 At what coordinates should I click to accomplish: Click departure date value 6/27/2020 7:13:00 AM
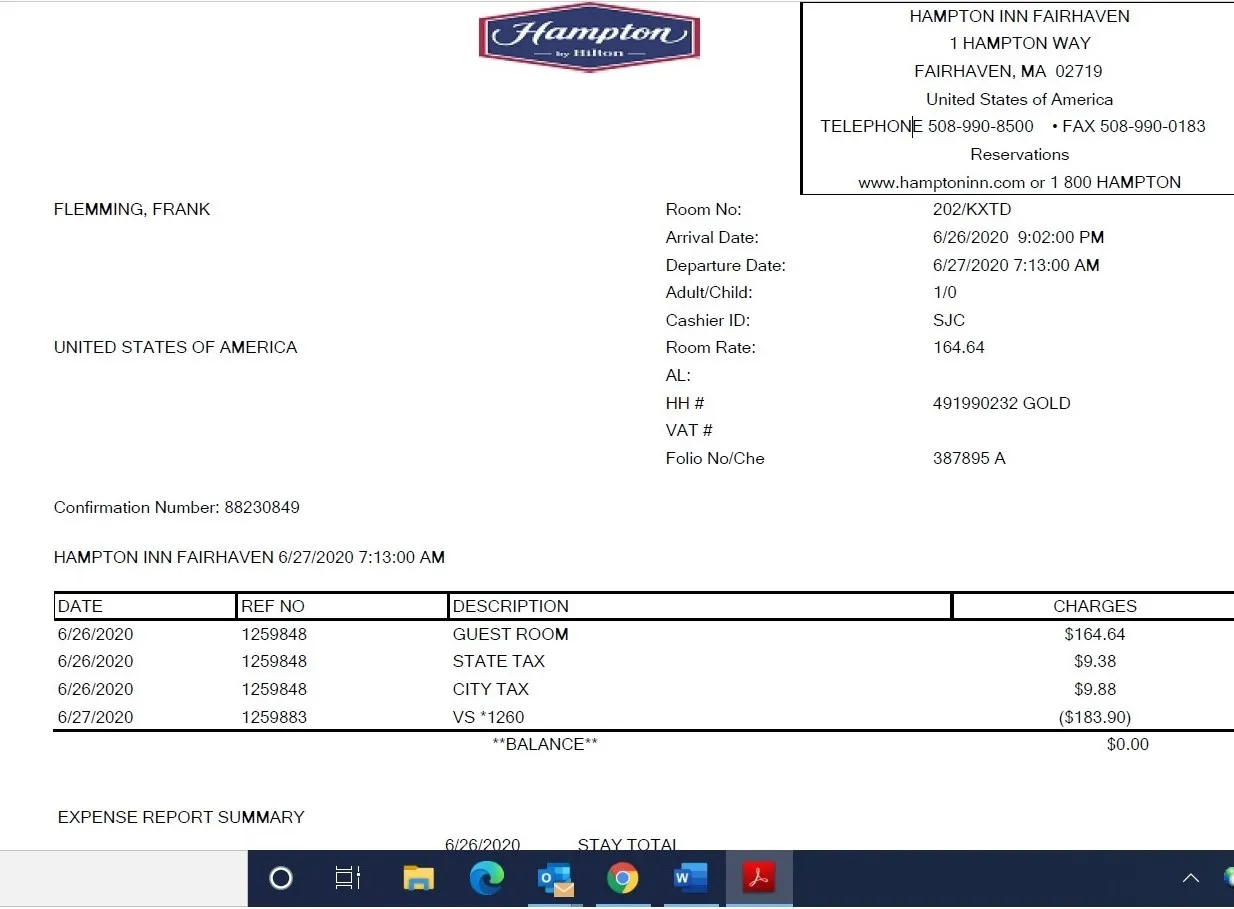click(x=1016, y=265)
